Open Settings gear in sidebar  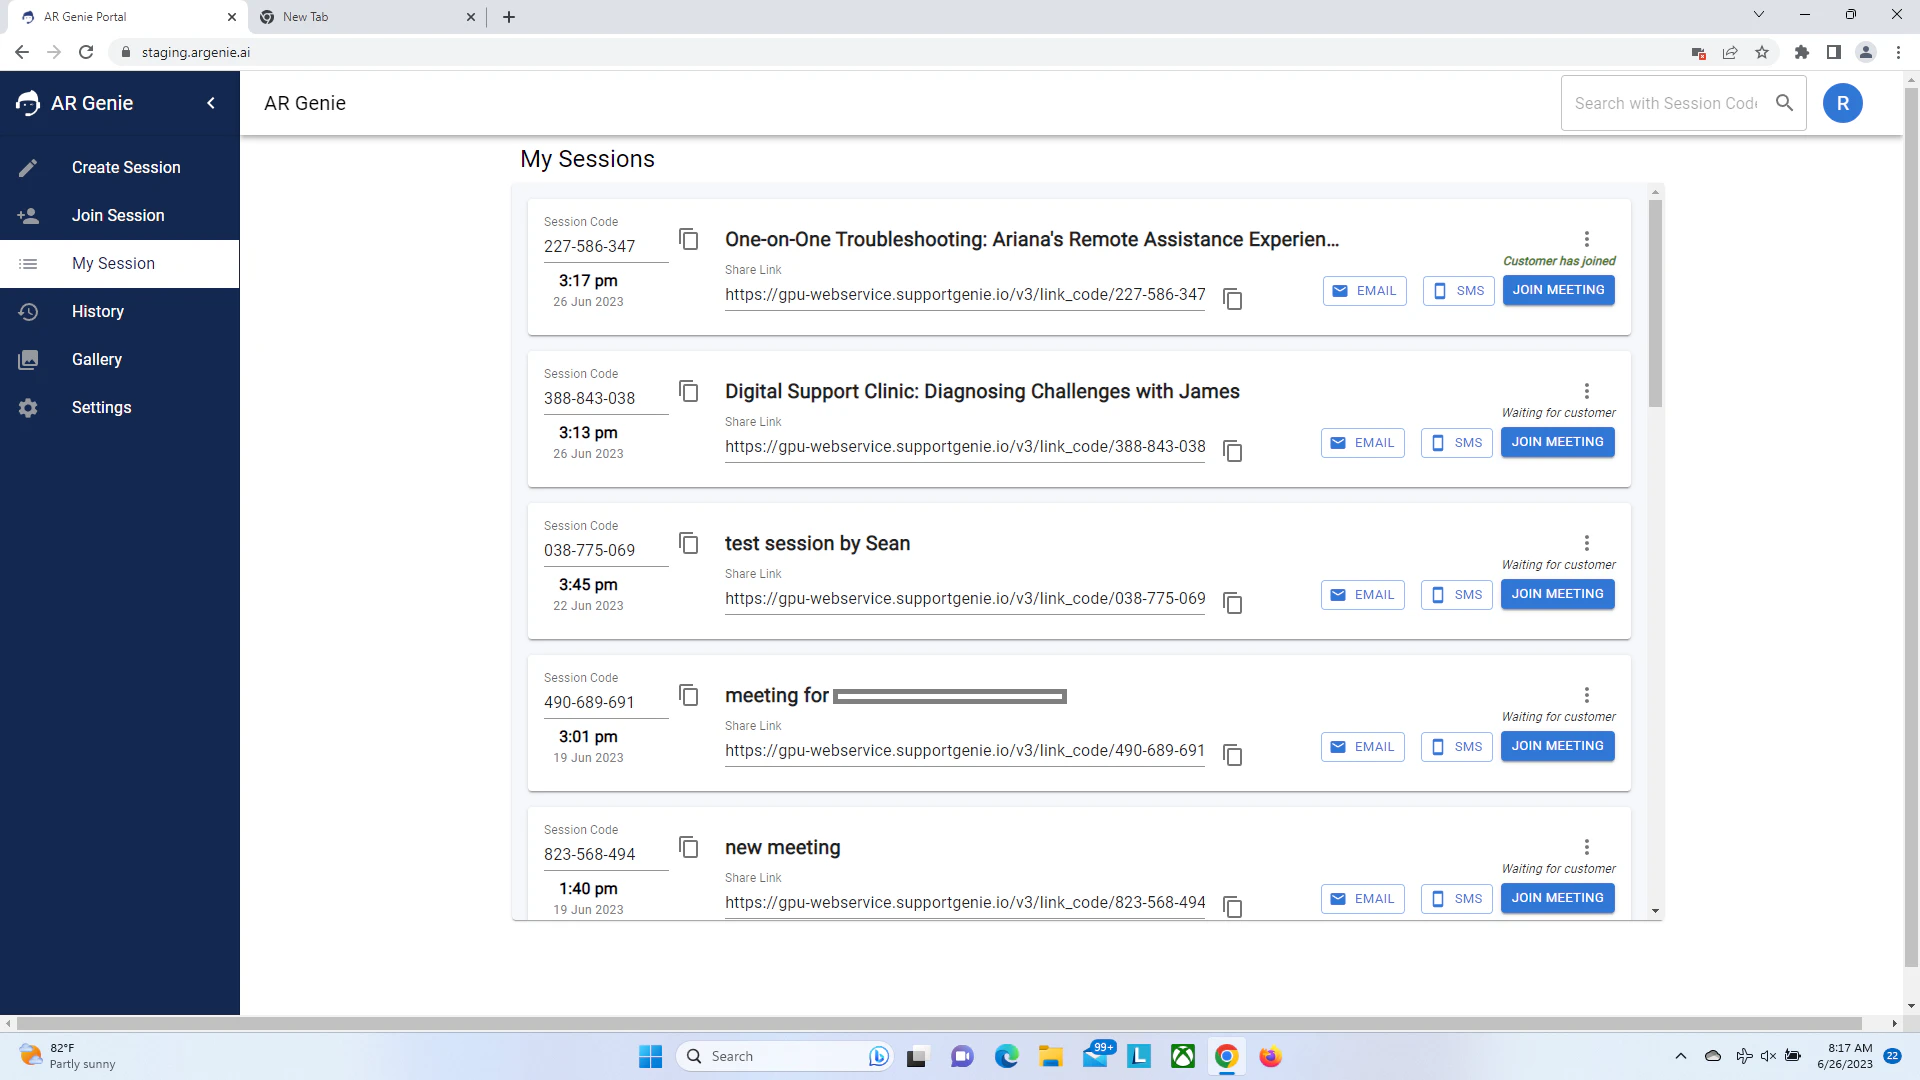tap(28, 407)
